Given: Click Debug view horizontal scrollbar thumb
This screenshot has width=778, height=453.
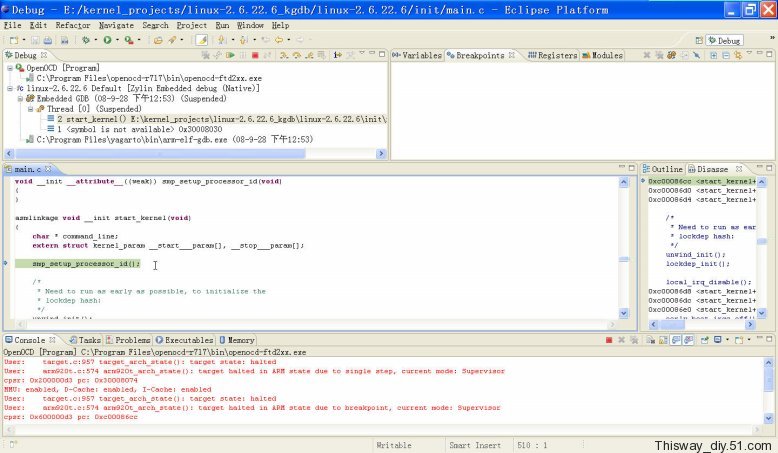Looking at the screenshot, I should 160,154.
